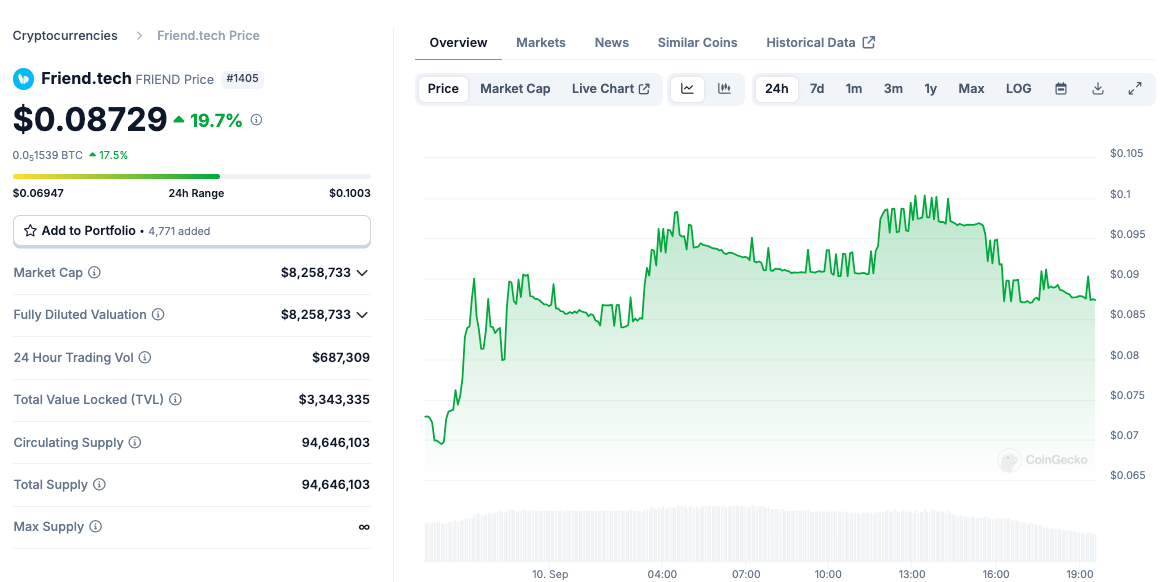The width and height of the screenshot is (1163, 582).
Task: Toggle LOG scale on chart
Action: pyautogui.click(x=1018, y=89)
